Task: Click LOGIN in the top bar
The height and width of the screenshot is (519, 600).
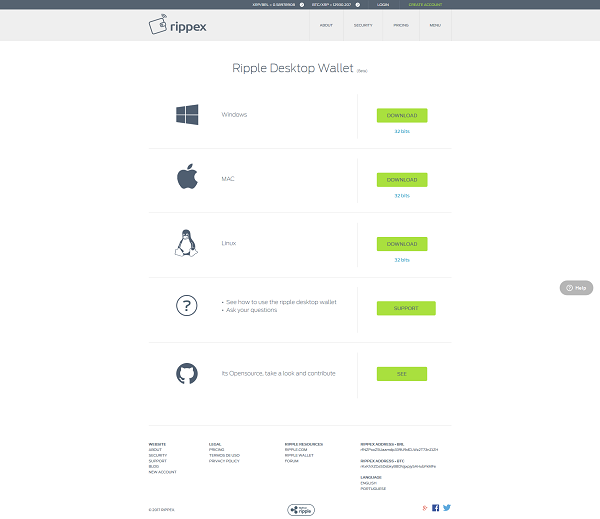Action: click(x=383, y=5)
